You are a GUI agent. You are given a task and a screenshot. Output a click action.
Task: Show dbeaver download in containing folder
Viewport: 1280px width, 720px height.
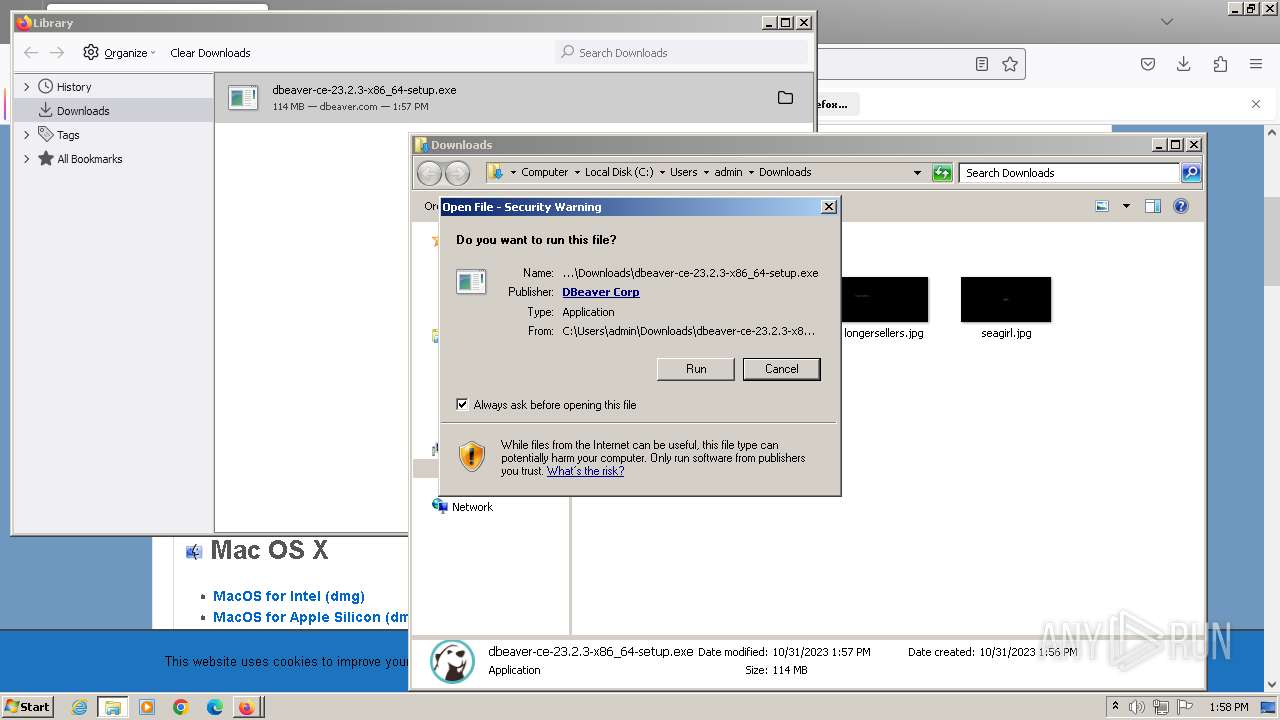(x=785, y=97)
